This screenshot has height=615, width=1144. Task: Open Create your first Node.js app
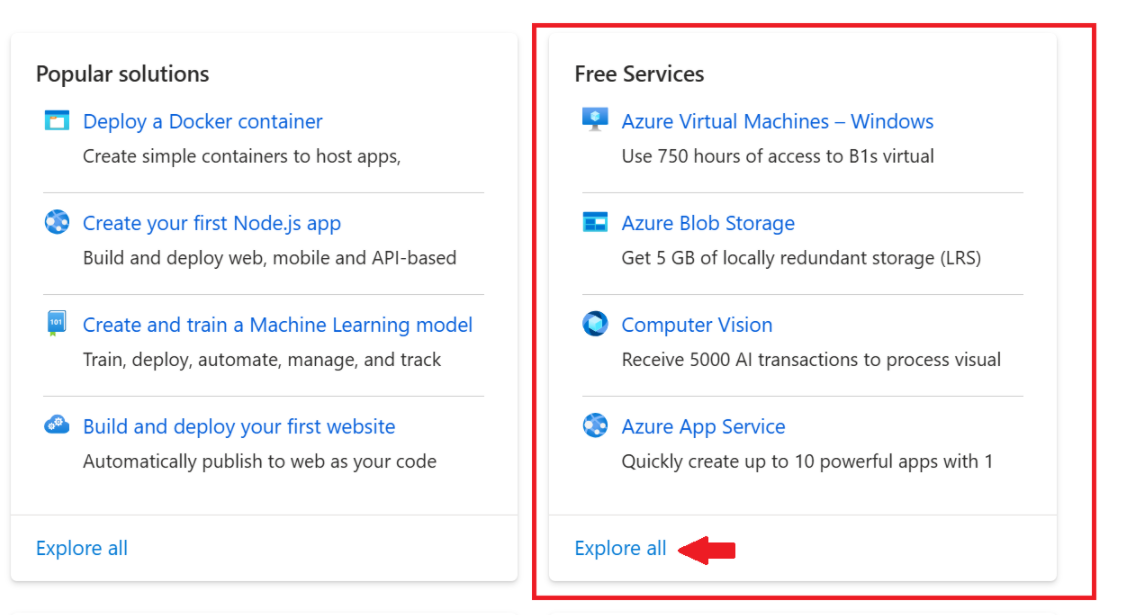click(x=212, y=223)
